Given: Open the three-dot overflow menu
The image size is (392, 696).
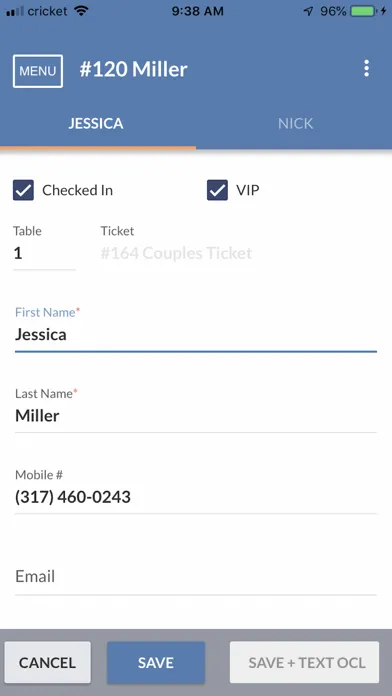Looking at the screenshot, I should click(366, 69).
